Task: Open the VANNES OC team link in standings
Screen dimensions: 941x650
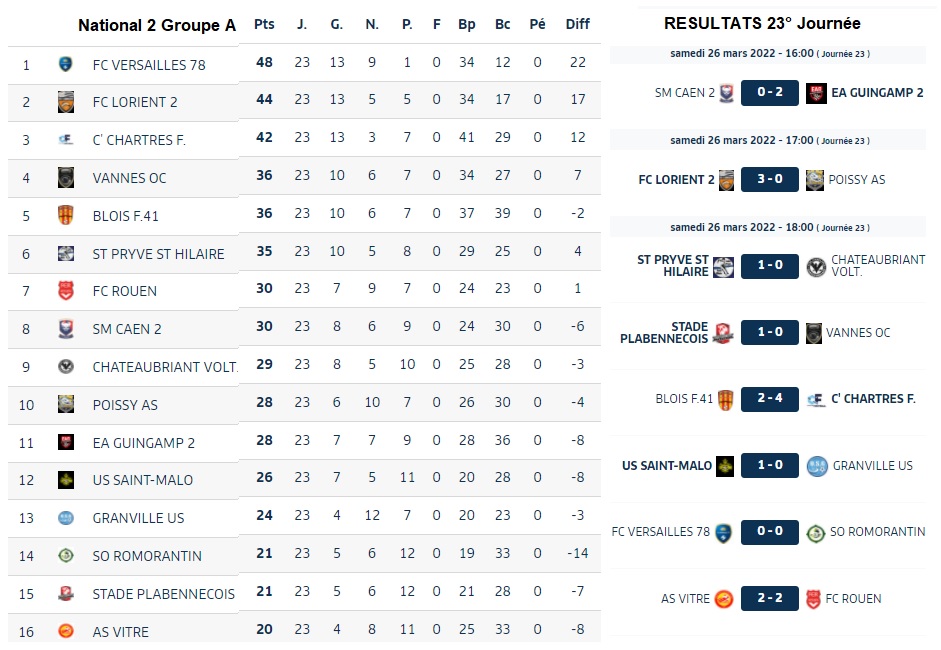Action: [x=129, y=178]
